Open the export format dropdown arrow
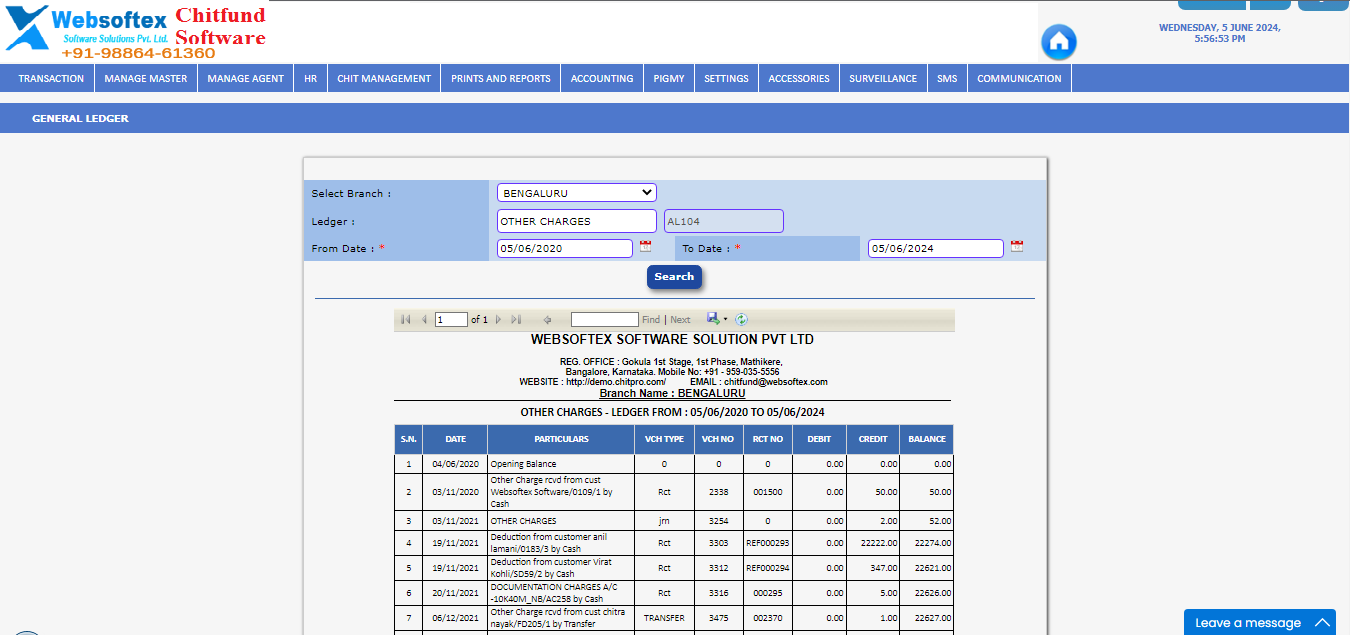The image size is (1350, 635). pyautogui.click(x=725, y=320)
